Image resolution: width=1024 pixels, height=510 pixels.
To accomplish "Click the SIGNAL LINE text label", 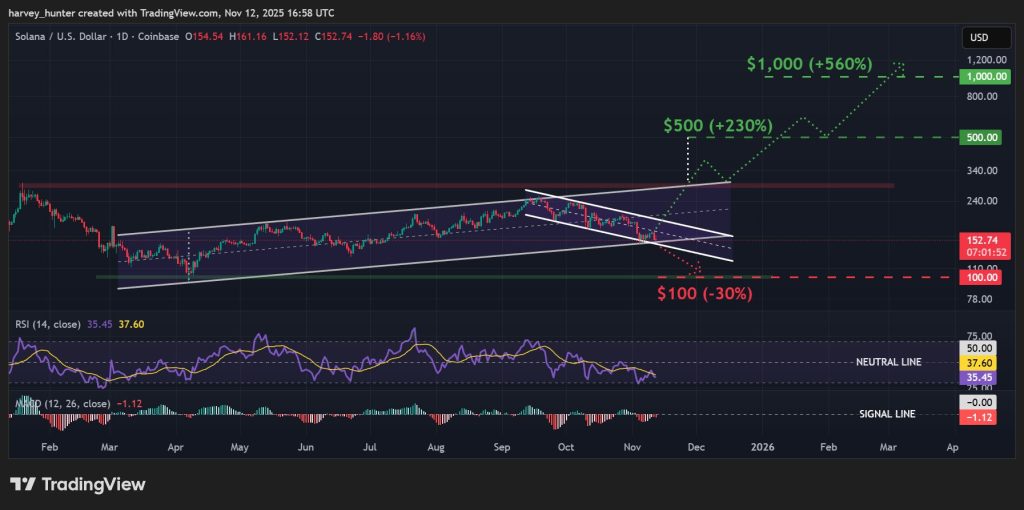I will (x=887, y=414).
